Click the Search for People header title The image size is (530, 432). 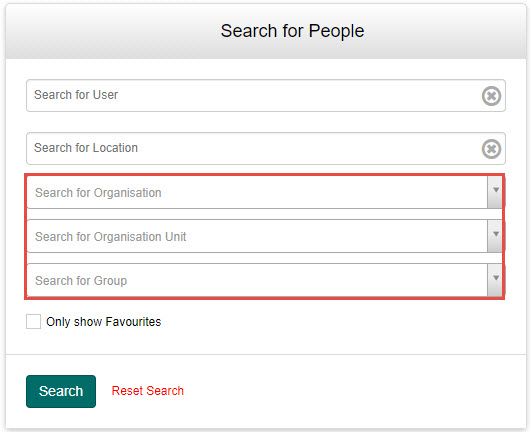click(292, 31)
